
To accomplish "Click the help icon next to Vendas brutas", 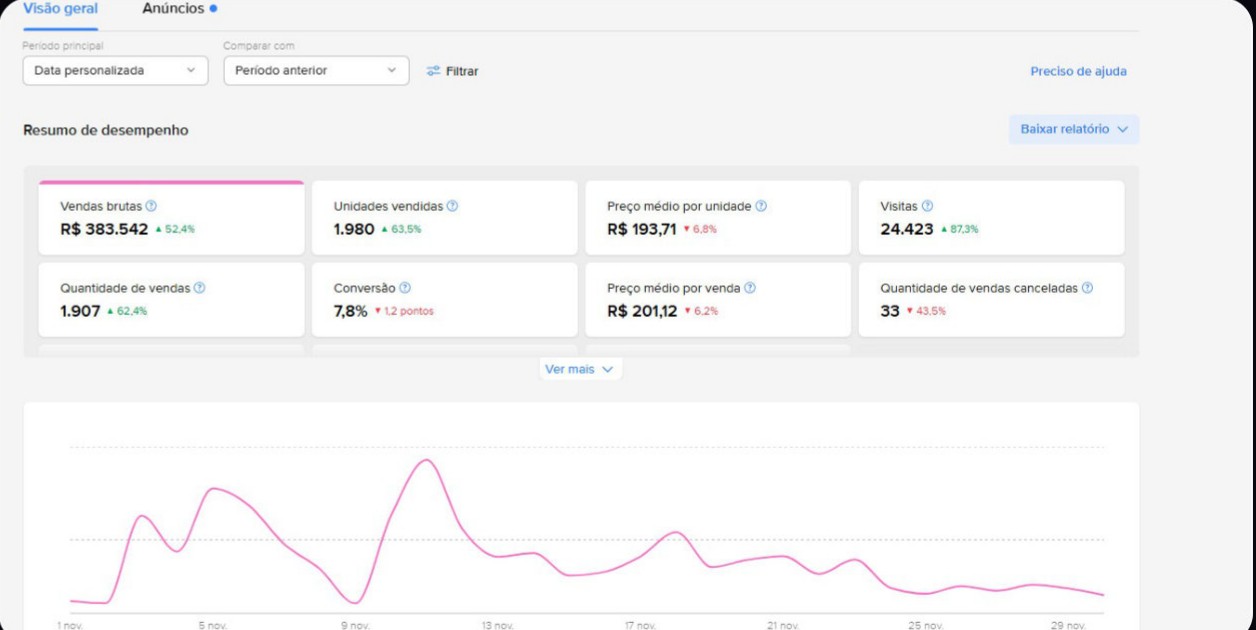I will [151, 206].
